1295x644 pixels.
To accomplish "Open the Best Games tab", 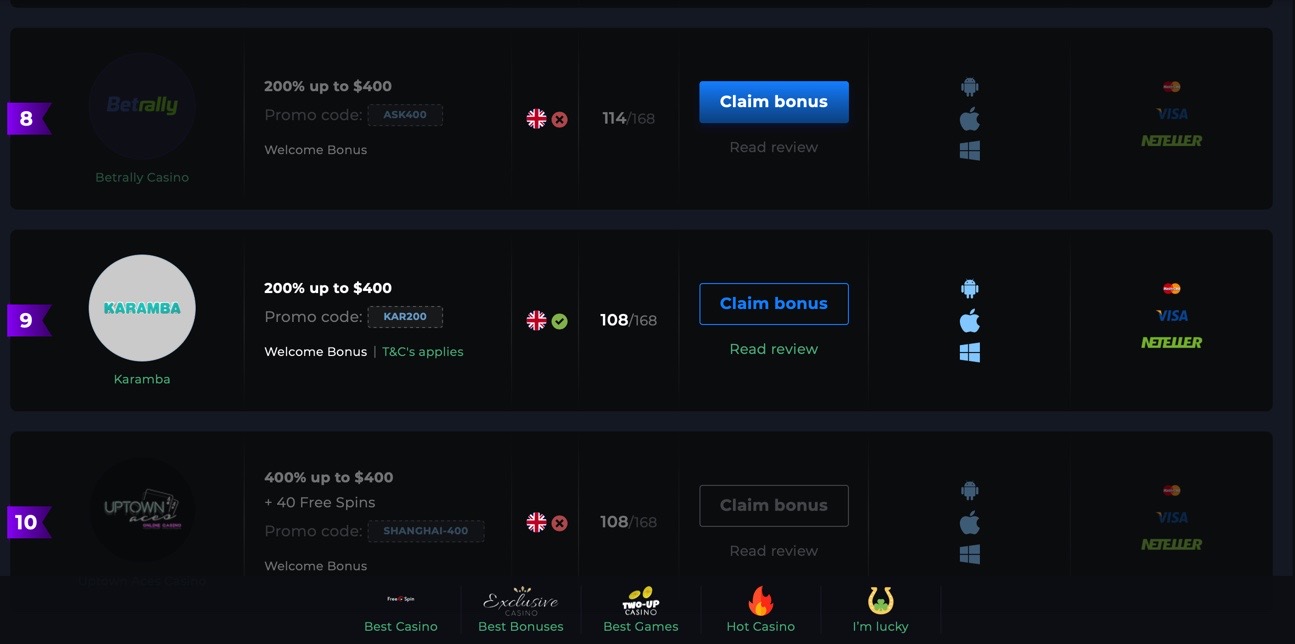I will tap(641, 610).
